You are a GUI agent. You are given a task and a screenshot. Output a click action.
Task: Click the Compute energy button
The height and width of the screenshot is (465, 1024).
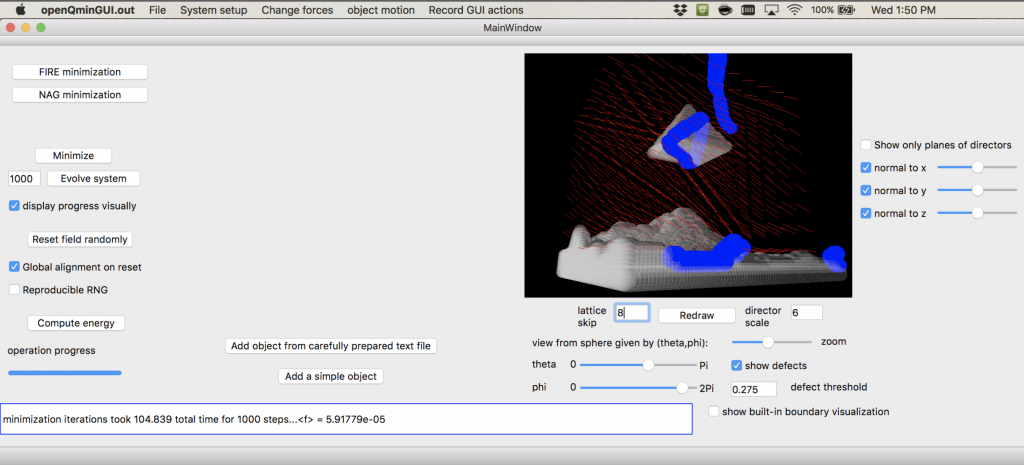pos(76,323)
